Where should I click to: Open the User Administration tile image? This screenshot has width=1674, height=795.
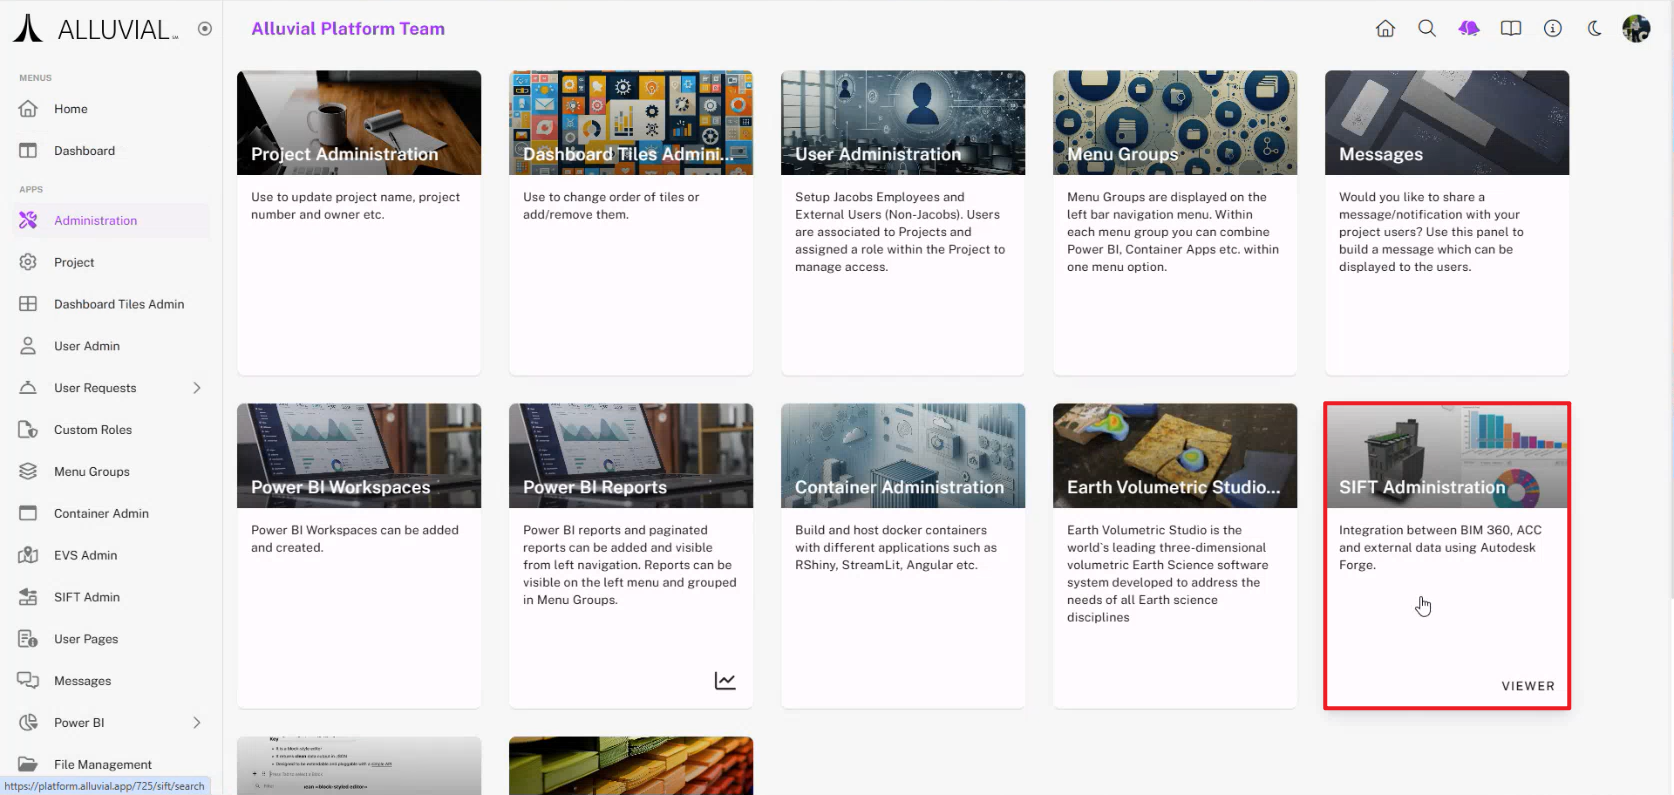[x=902, y=122]
